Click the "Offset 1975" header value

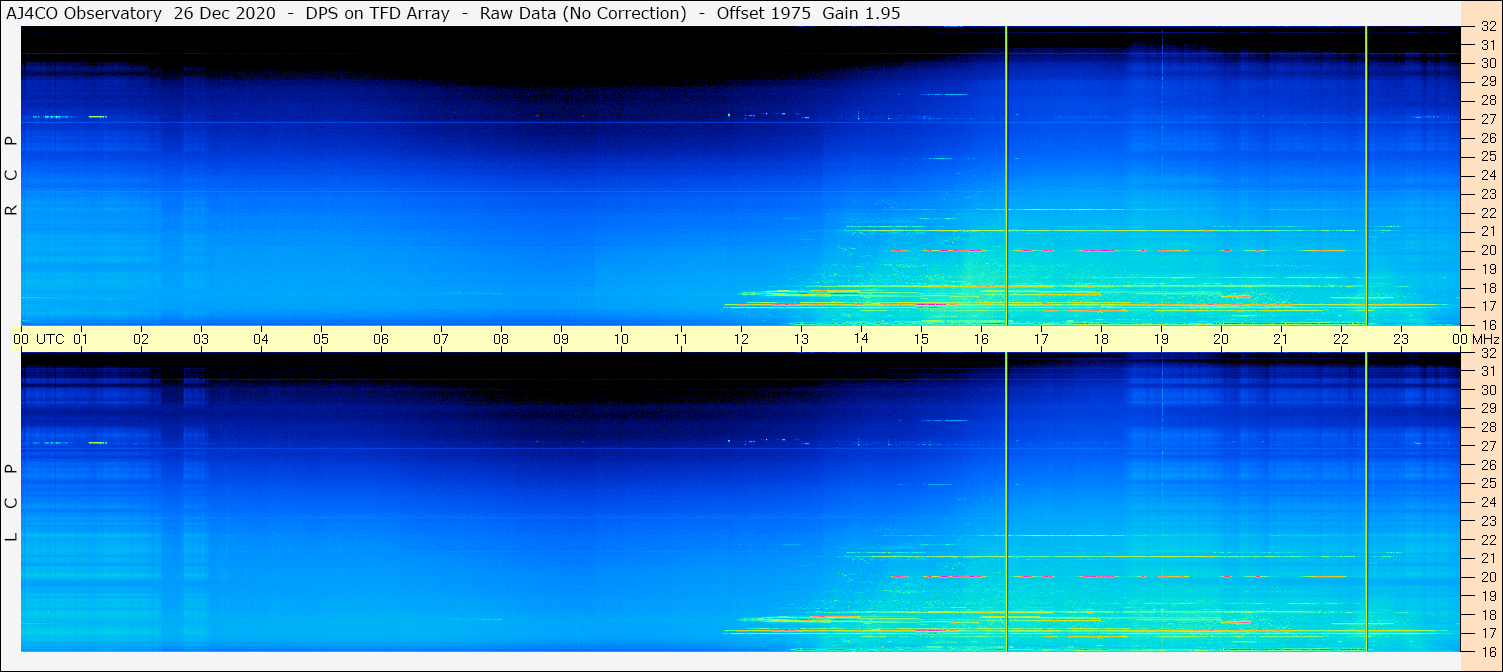(763, 13)
